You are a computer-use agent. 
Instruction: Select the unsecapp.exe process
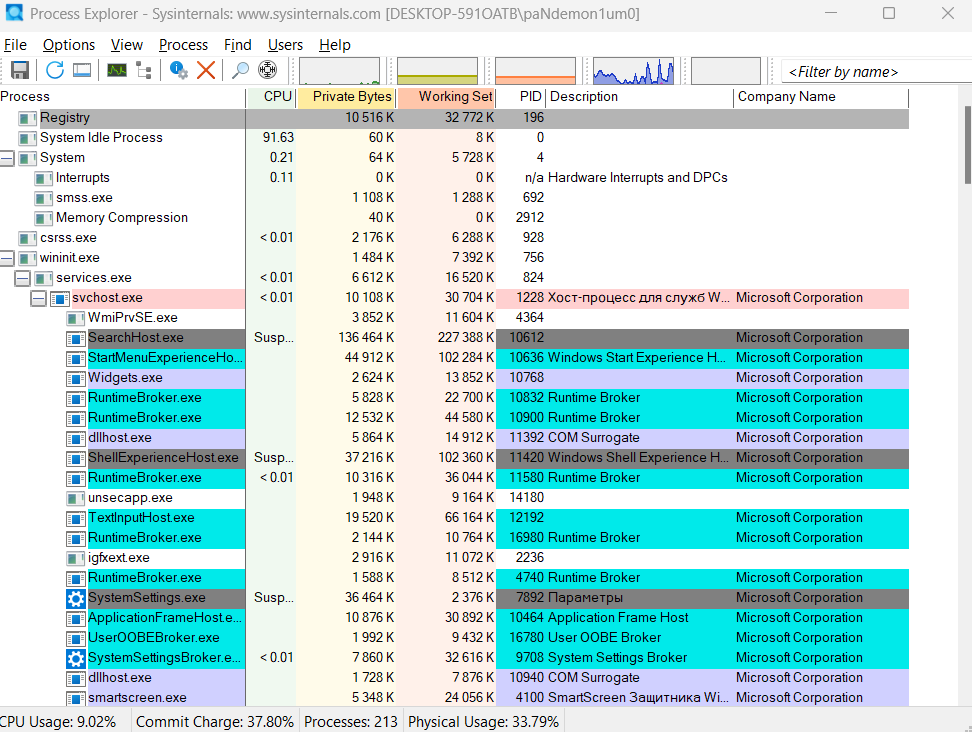(x=454, y=498)
